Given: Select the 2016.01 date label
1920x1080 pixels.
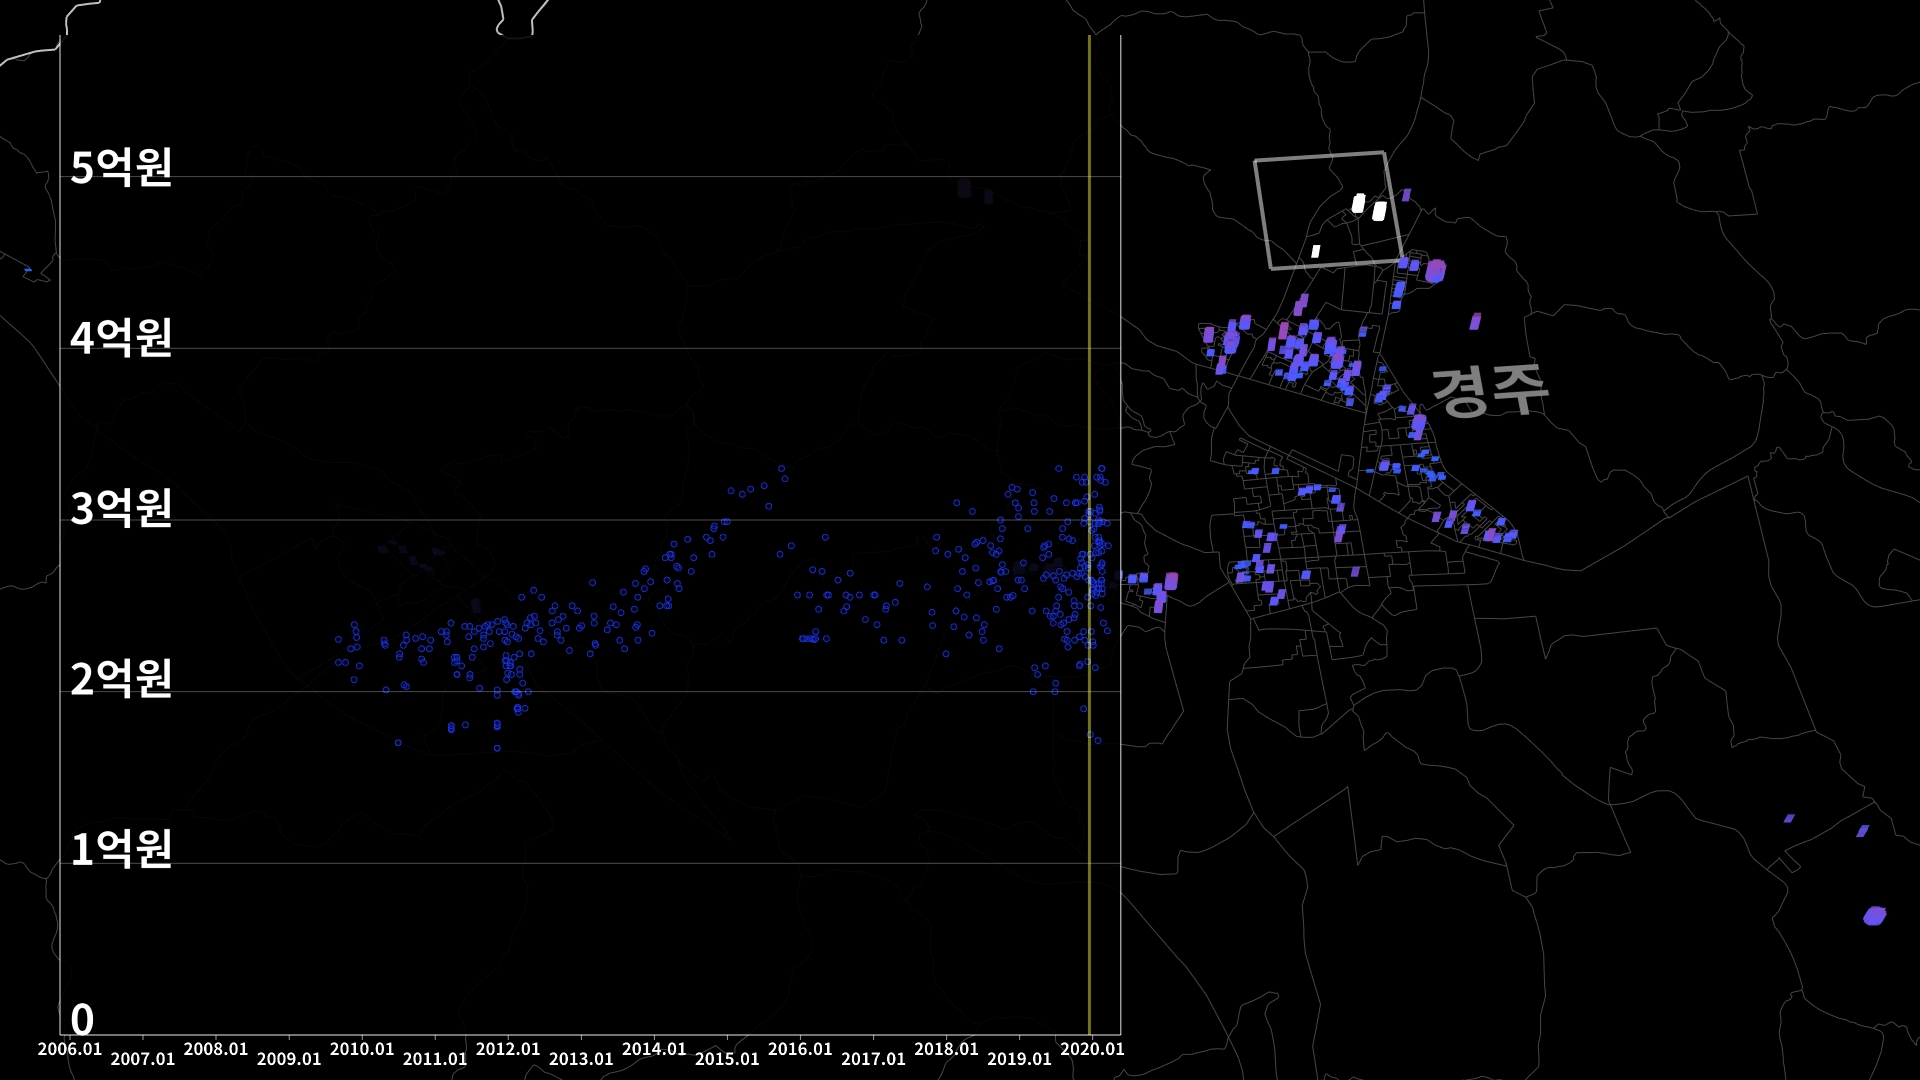Looking at the screenshot, I should pos(800,1049).
